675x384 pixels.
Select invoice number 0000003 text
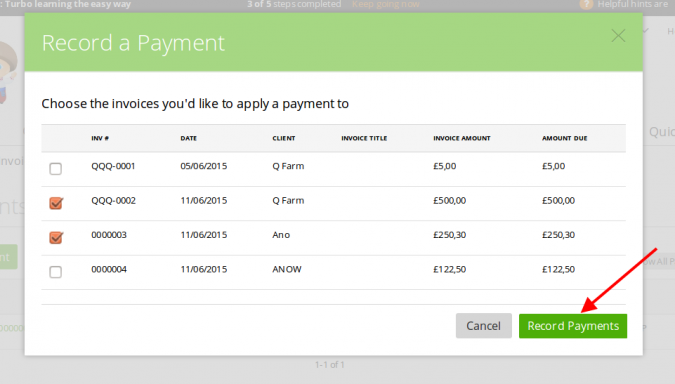pos(109,235)
